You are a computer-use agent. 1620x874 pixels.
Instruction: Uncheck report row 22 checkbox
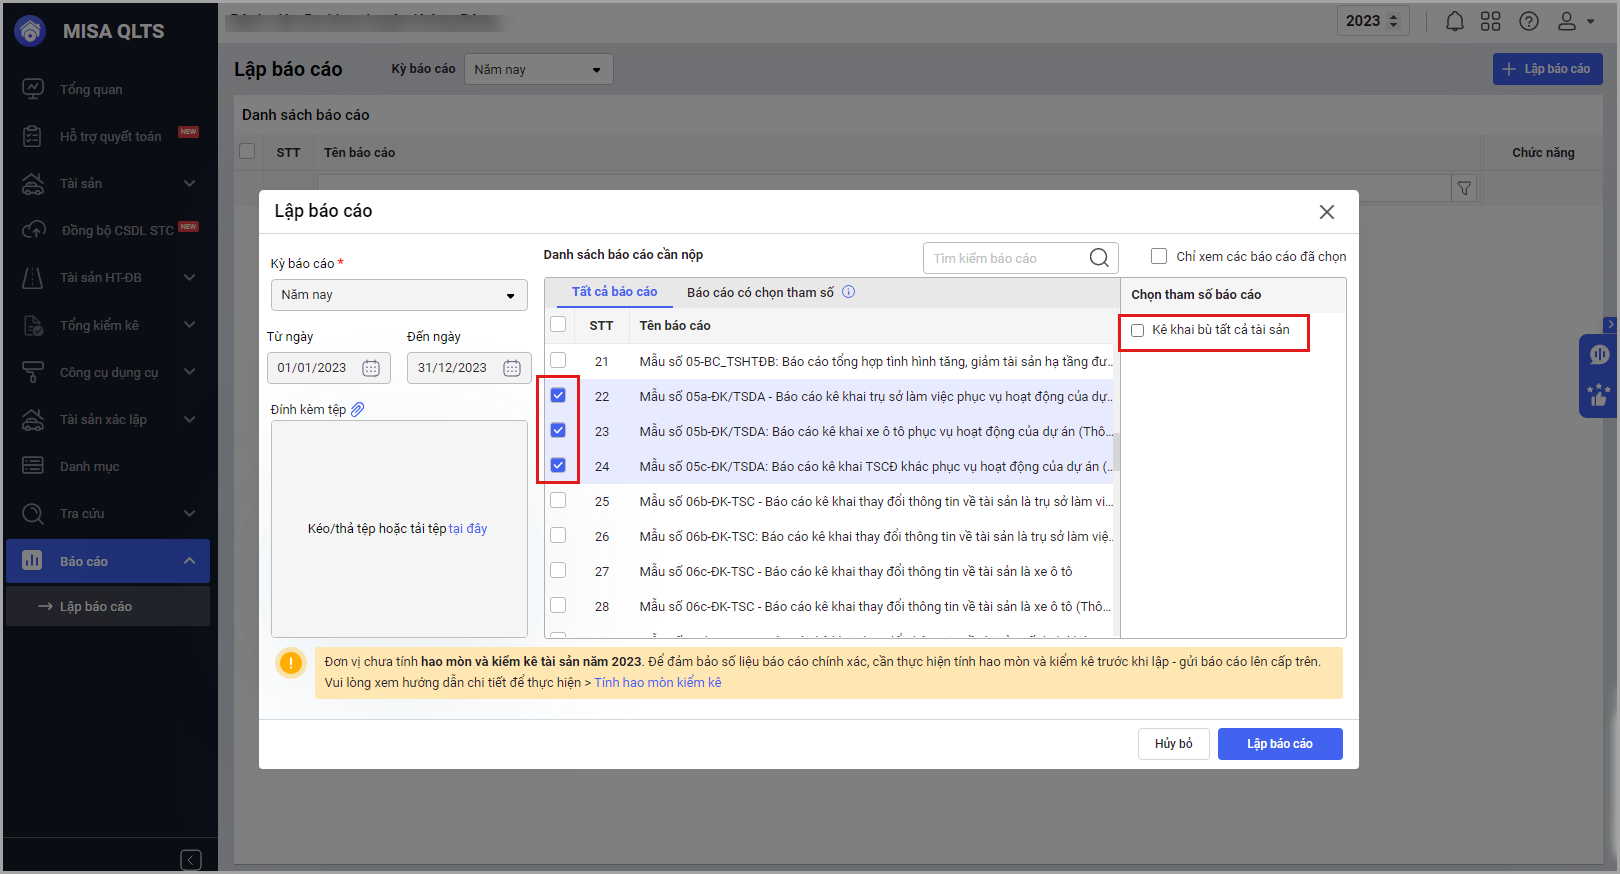pyautogui.click(x=558, y=395)
